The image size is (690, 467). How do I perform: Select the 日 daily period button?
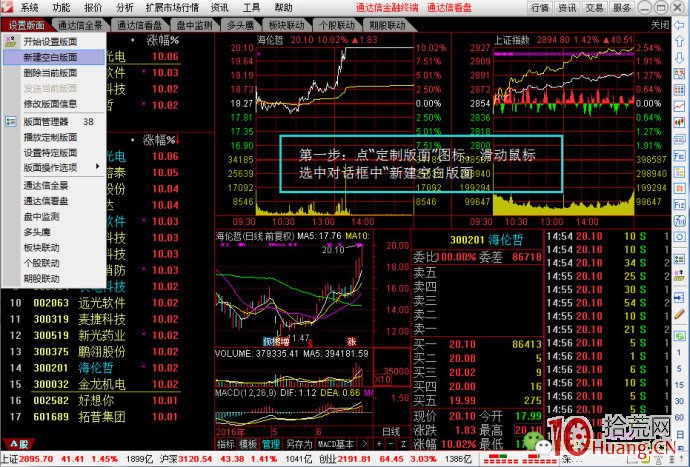tap(679, 433)
